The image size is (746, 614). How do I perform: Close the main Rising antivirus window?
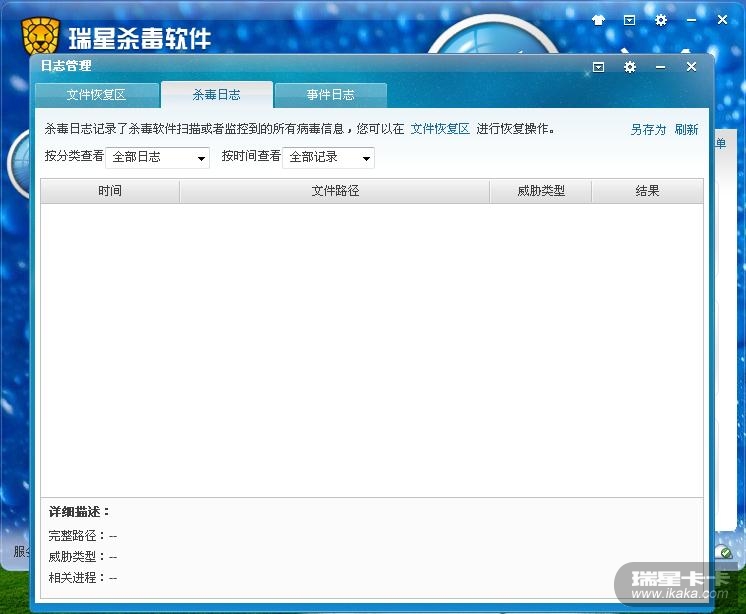point(722,20)
